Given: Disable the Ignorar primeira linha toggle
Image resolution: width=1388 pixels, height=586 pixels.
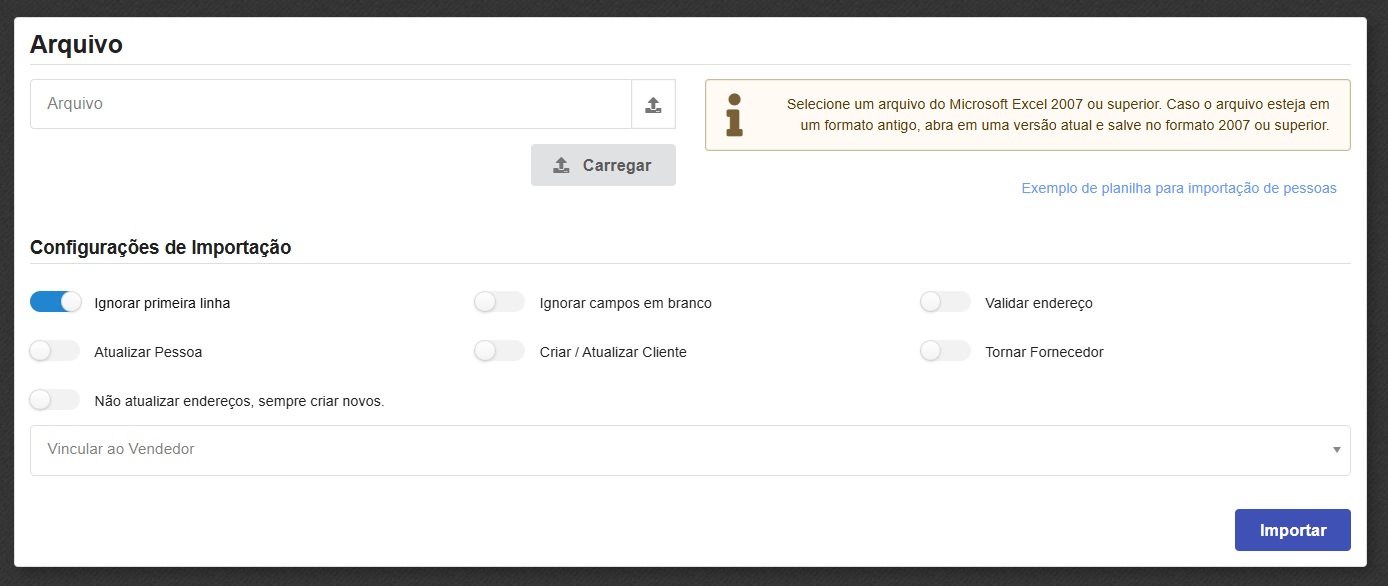Looking at the screenshot, I should pyautogui.click(x=56, y=302).
